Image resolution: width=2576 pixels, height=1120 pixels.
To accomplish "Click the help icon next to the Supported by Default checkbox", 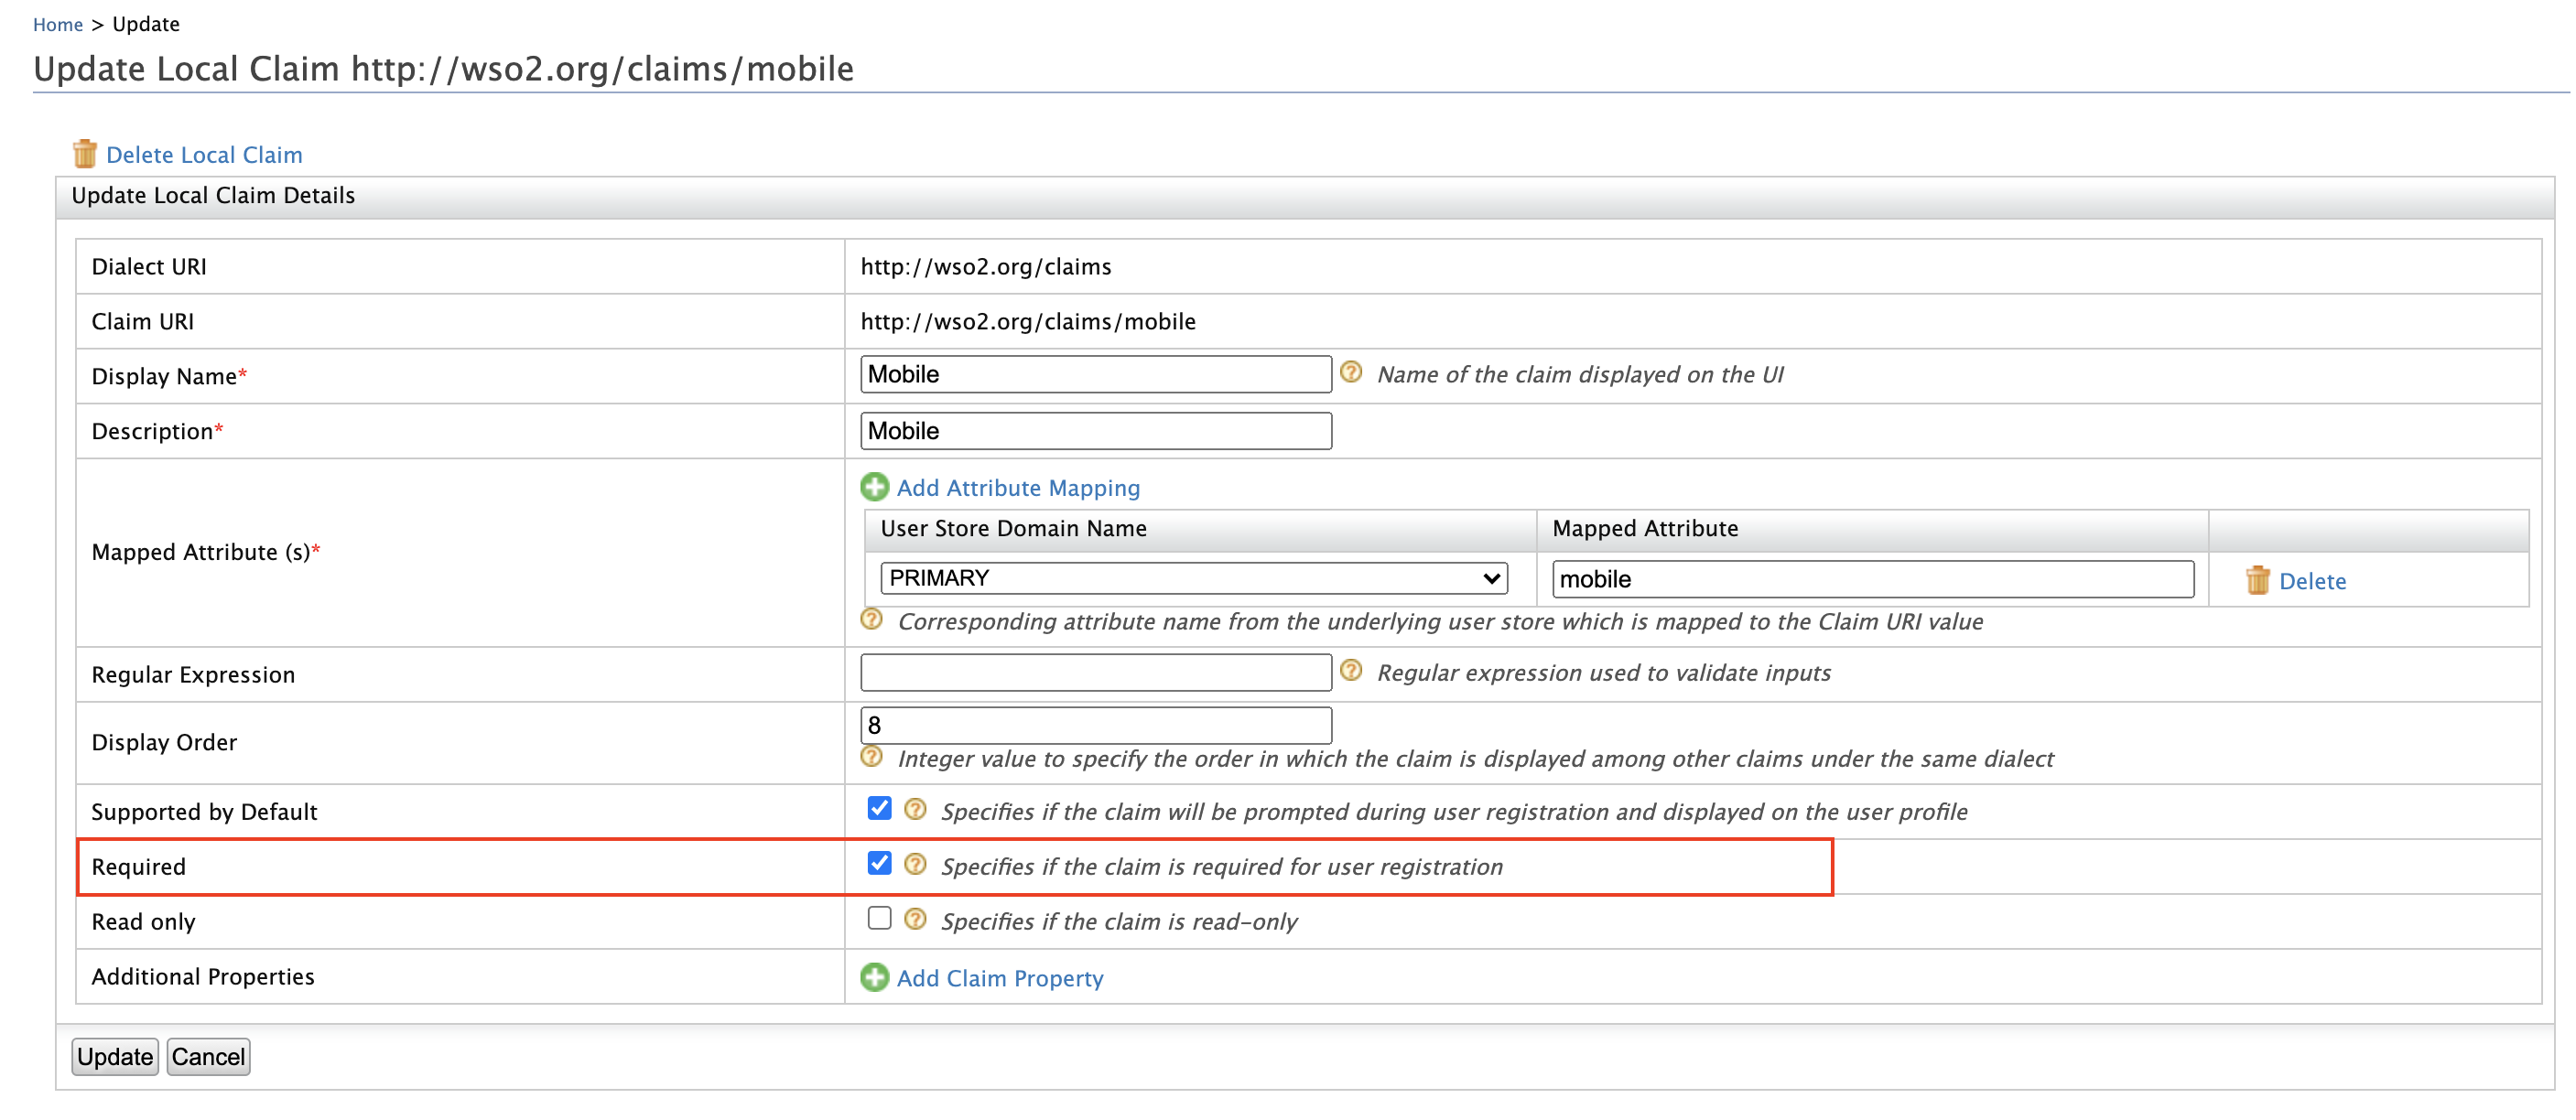I will (914, 809).
